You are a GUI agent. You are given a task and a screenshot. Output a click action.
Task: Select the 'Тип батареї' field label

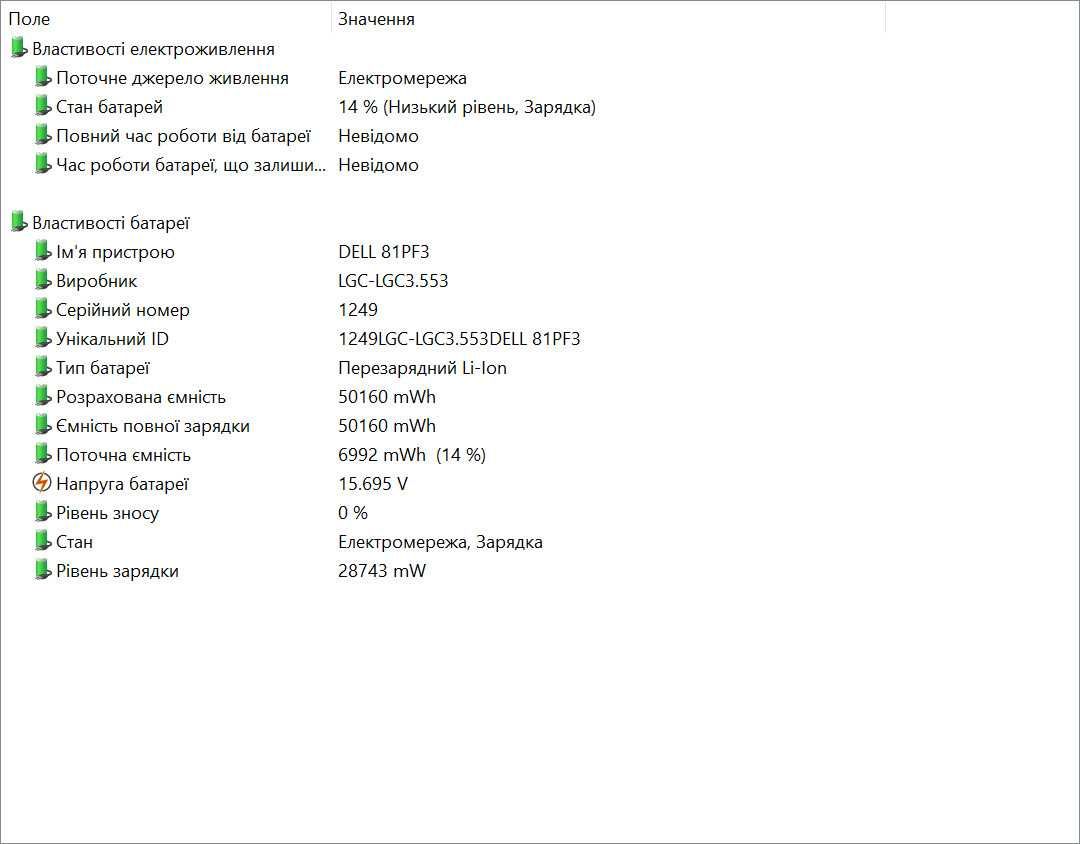[103, 367]
